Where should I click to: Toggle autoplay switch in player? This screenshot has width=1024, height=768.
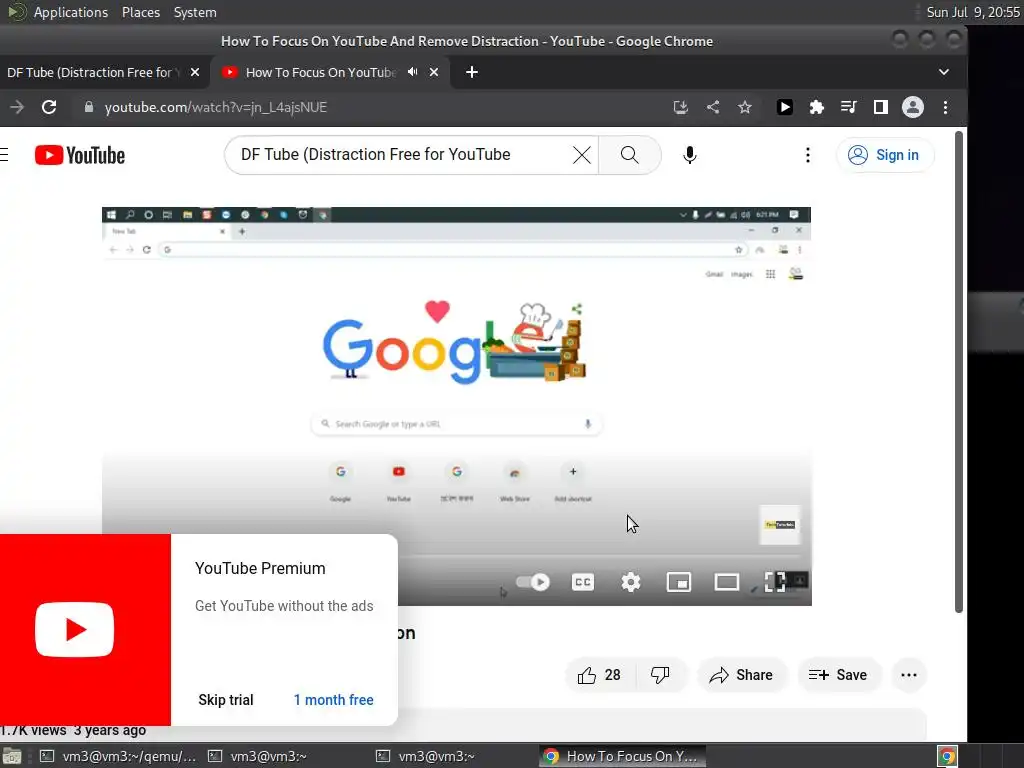[x=533, y=582]
